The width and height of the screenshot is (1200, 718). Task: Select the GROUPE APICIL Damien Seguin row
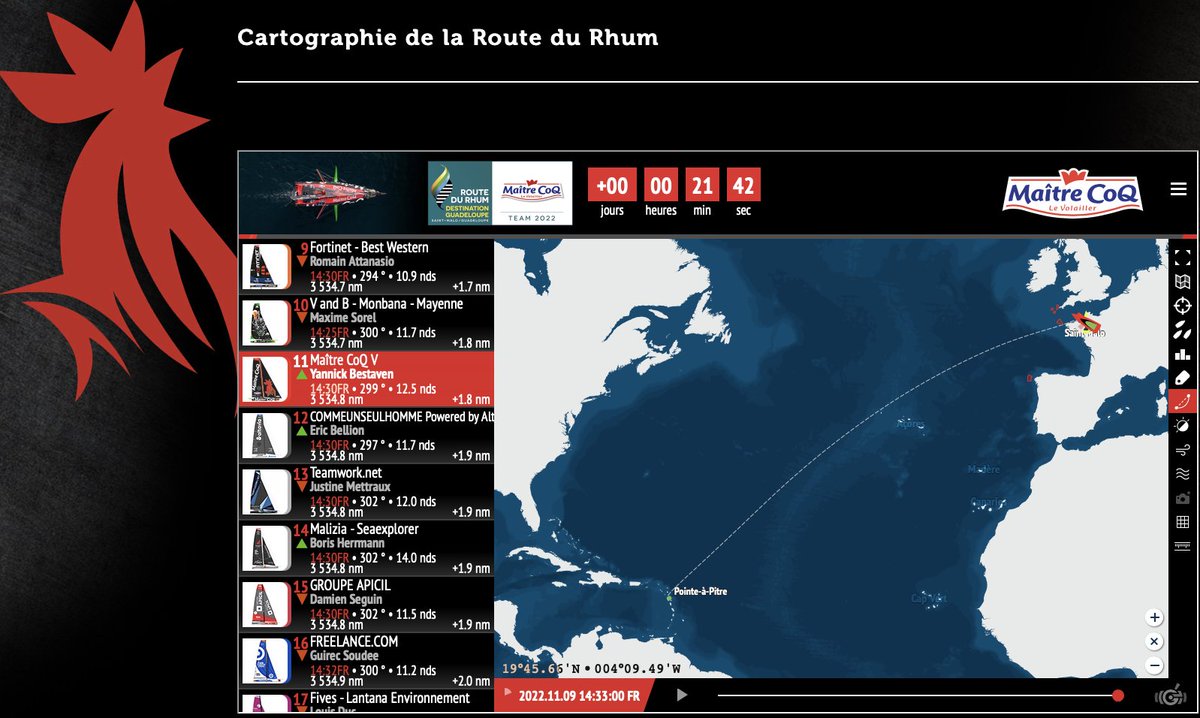[366, 604]
